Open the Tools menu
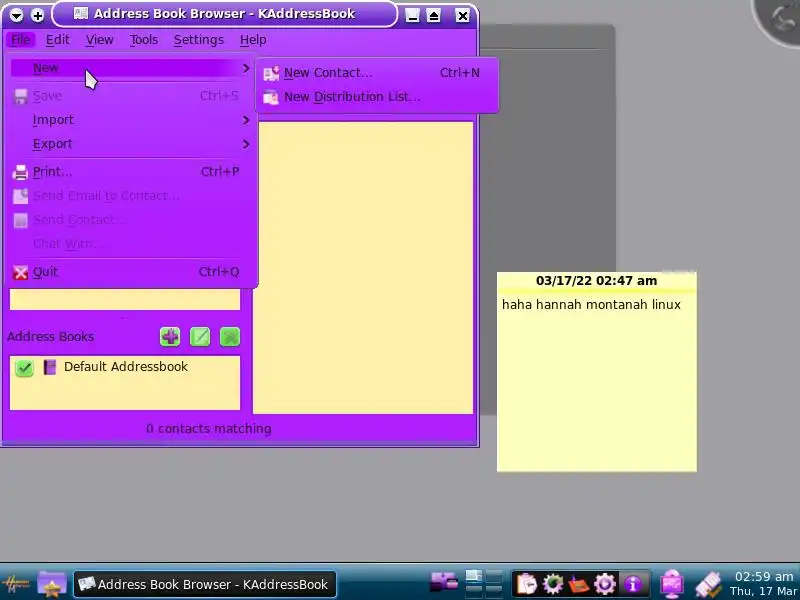 (x=143, y=39)
